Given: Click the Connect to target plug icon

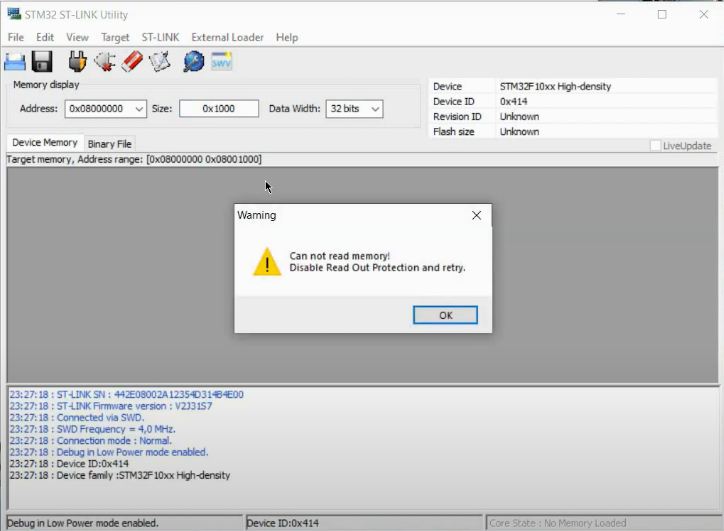Looking at the screenshot, I should coord(78,62).
